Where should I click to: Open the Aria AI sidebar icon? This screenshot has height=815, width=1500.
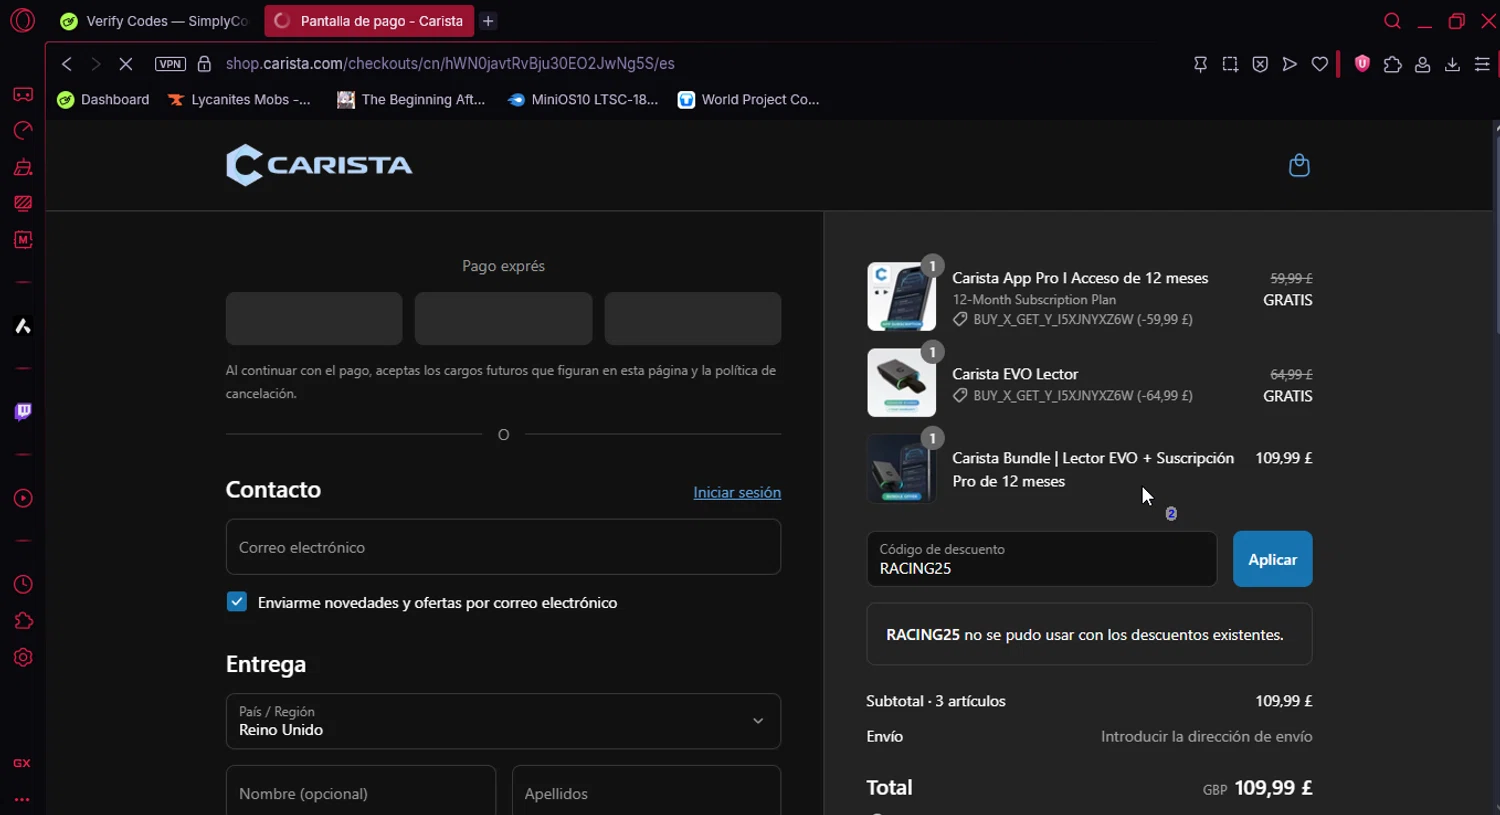click(x=23, y=326)
